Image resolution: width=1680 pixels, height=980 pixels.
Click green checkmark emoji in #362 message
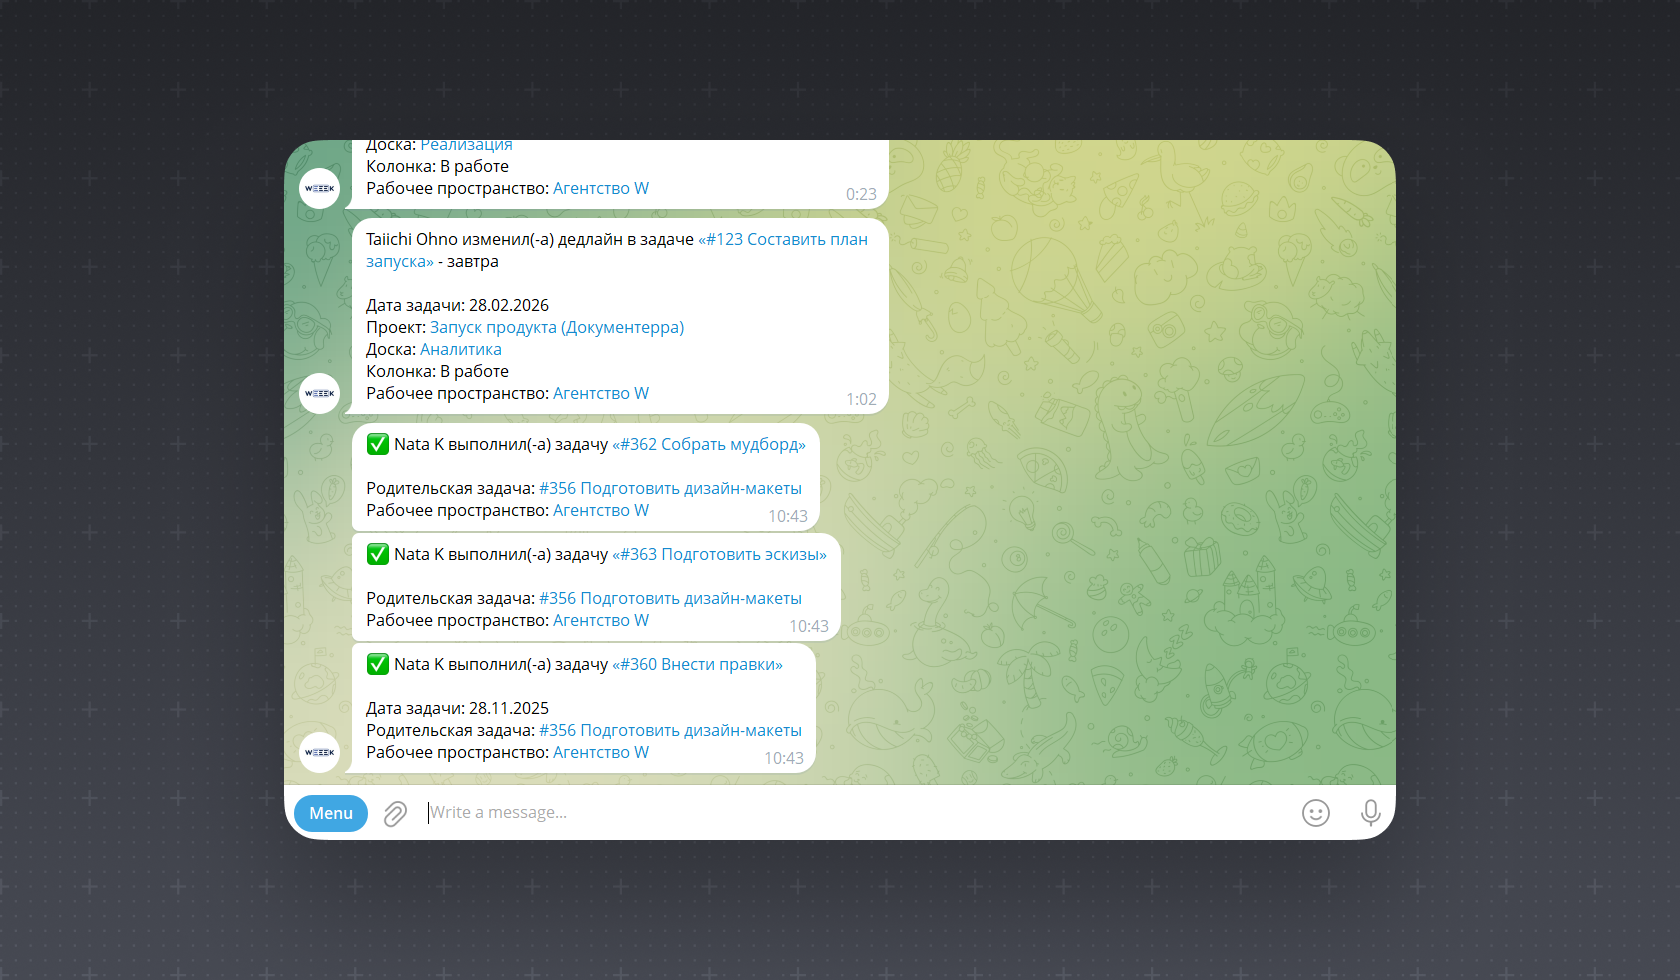click(378, 445)
